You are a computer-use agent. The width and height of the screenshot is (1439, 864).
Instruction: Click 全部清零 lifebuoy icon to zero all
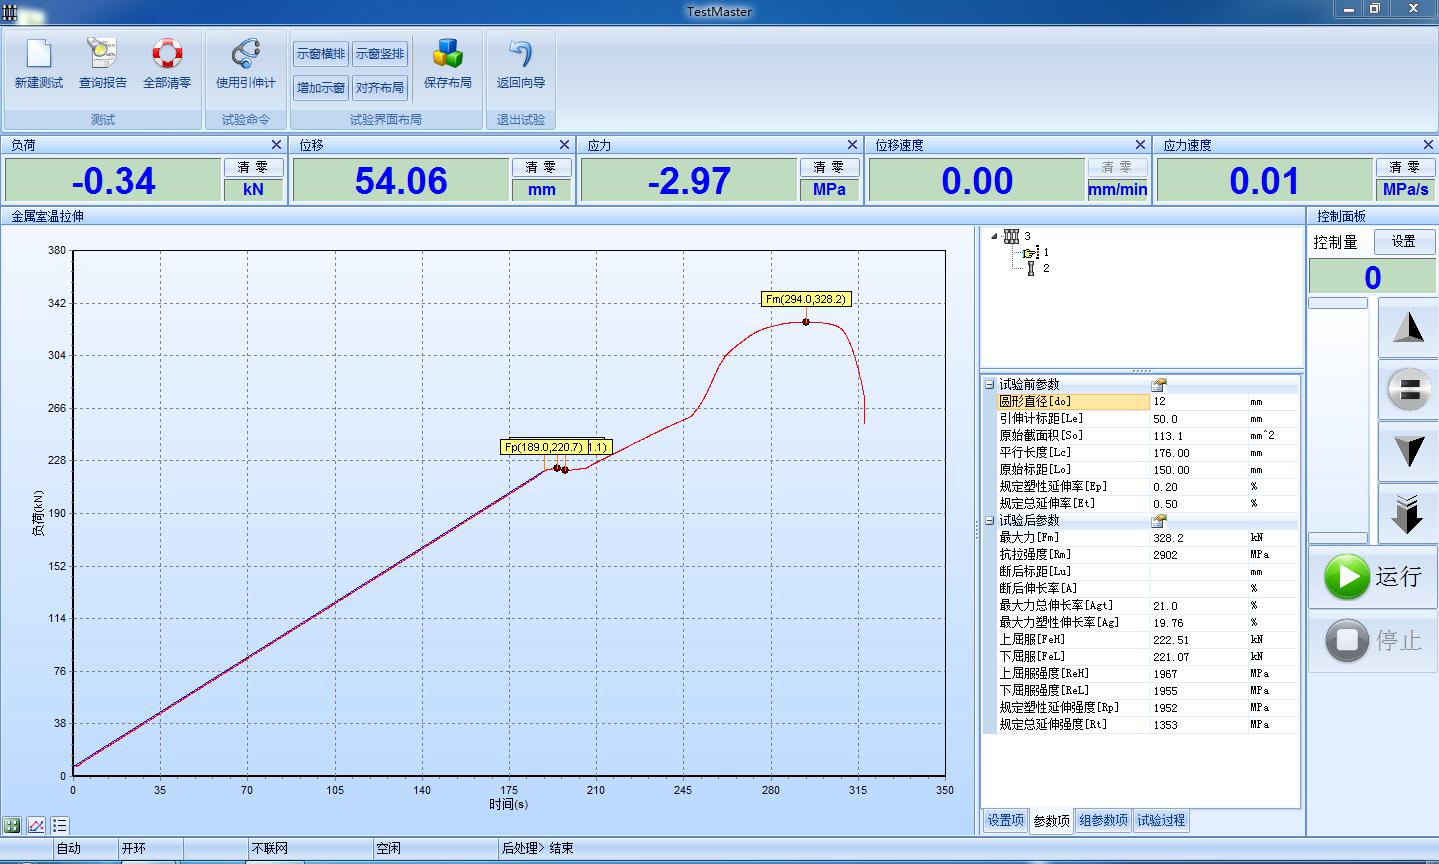[x=167, y=64]
